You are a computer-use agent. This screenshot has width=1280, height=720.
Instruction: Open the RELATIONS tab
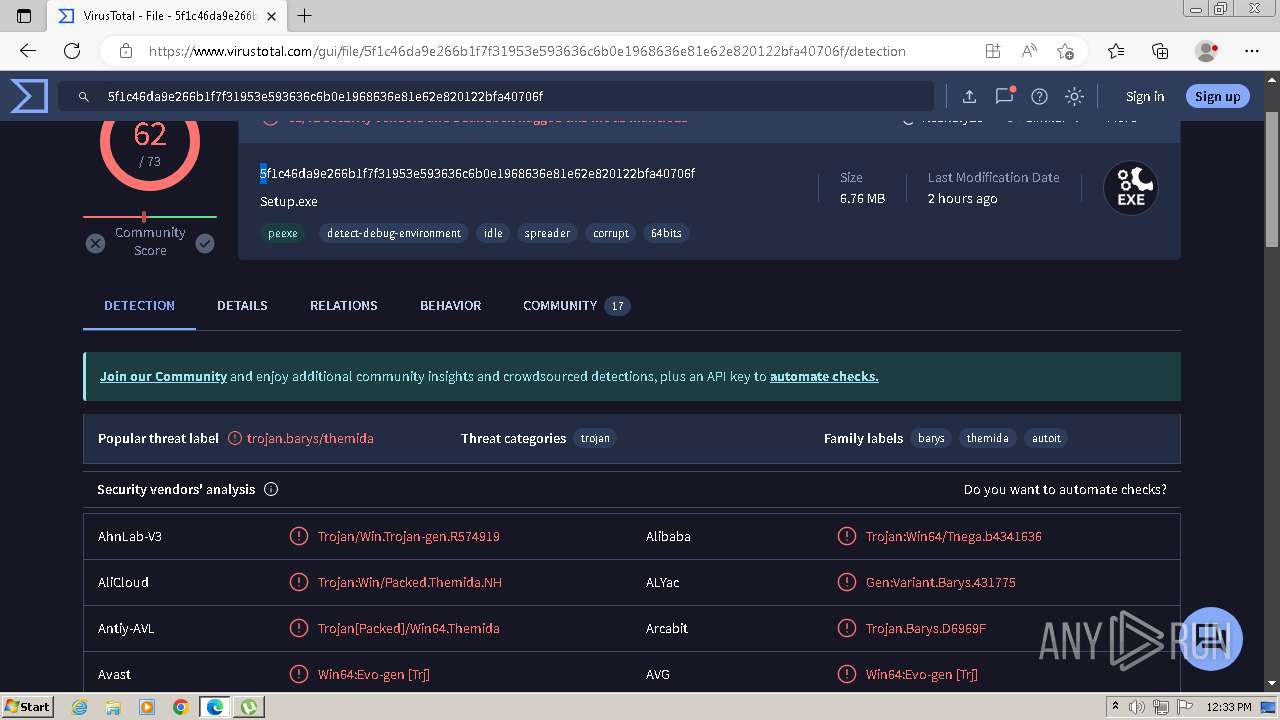tap(344, 305)
